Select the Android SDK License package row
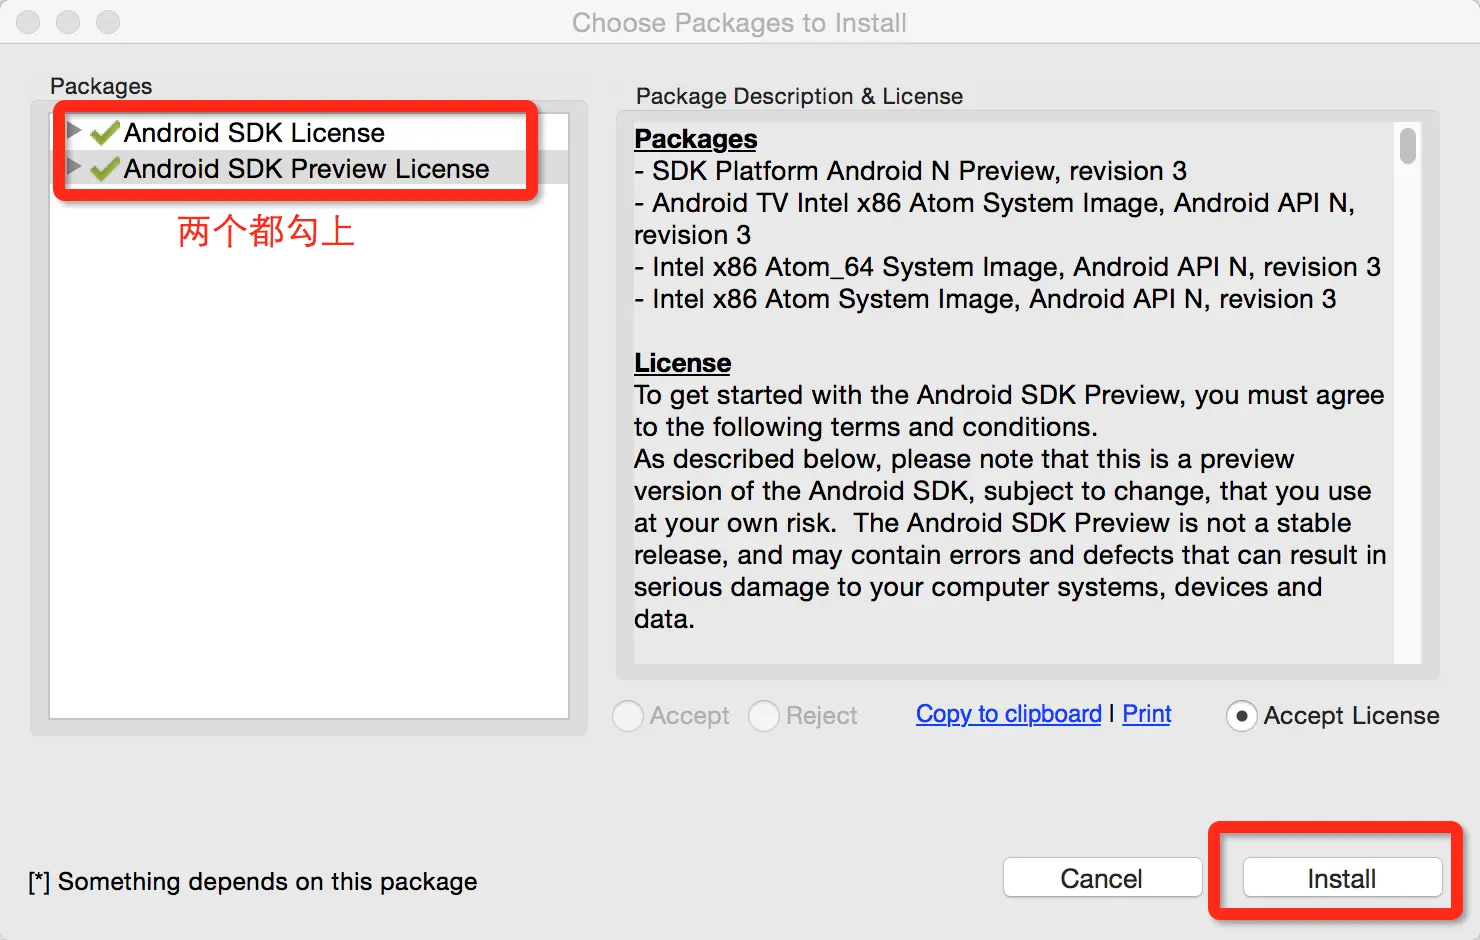This screenshot has height=940, width=1480. [309, 132]
